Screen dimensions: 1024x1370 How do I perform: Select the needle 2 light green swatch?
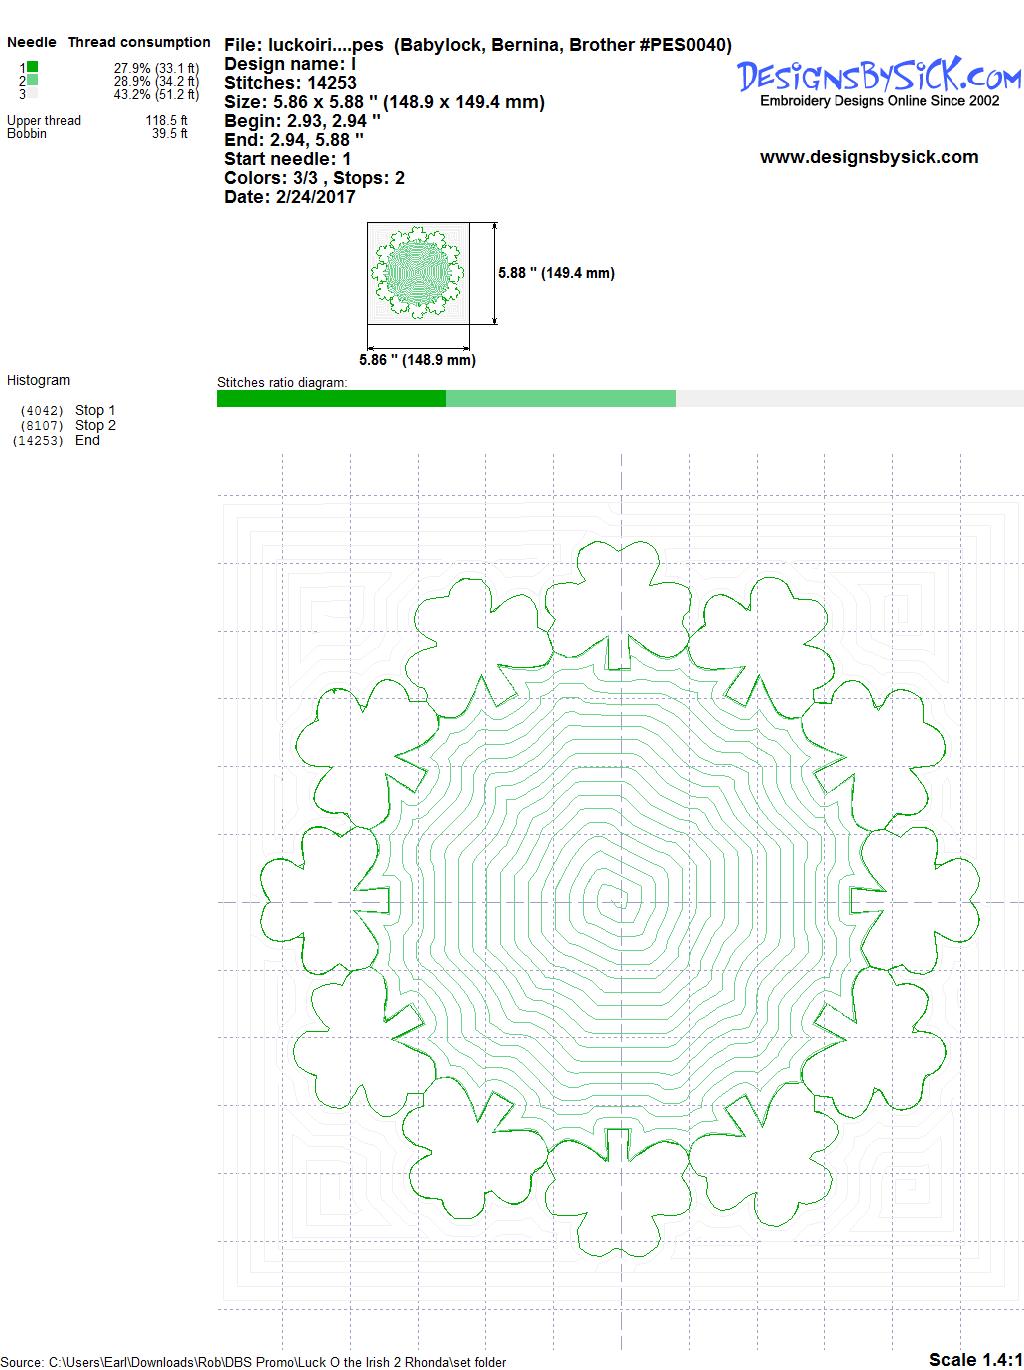(33, 80)
